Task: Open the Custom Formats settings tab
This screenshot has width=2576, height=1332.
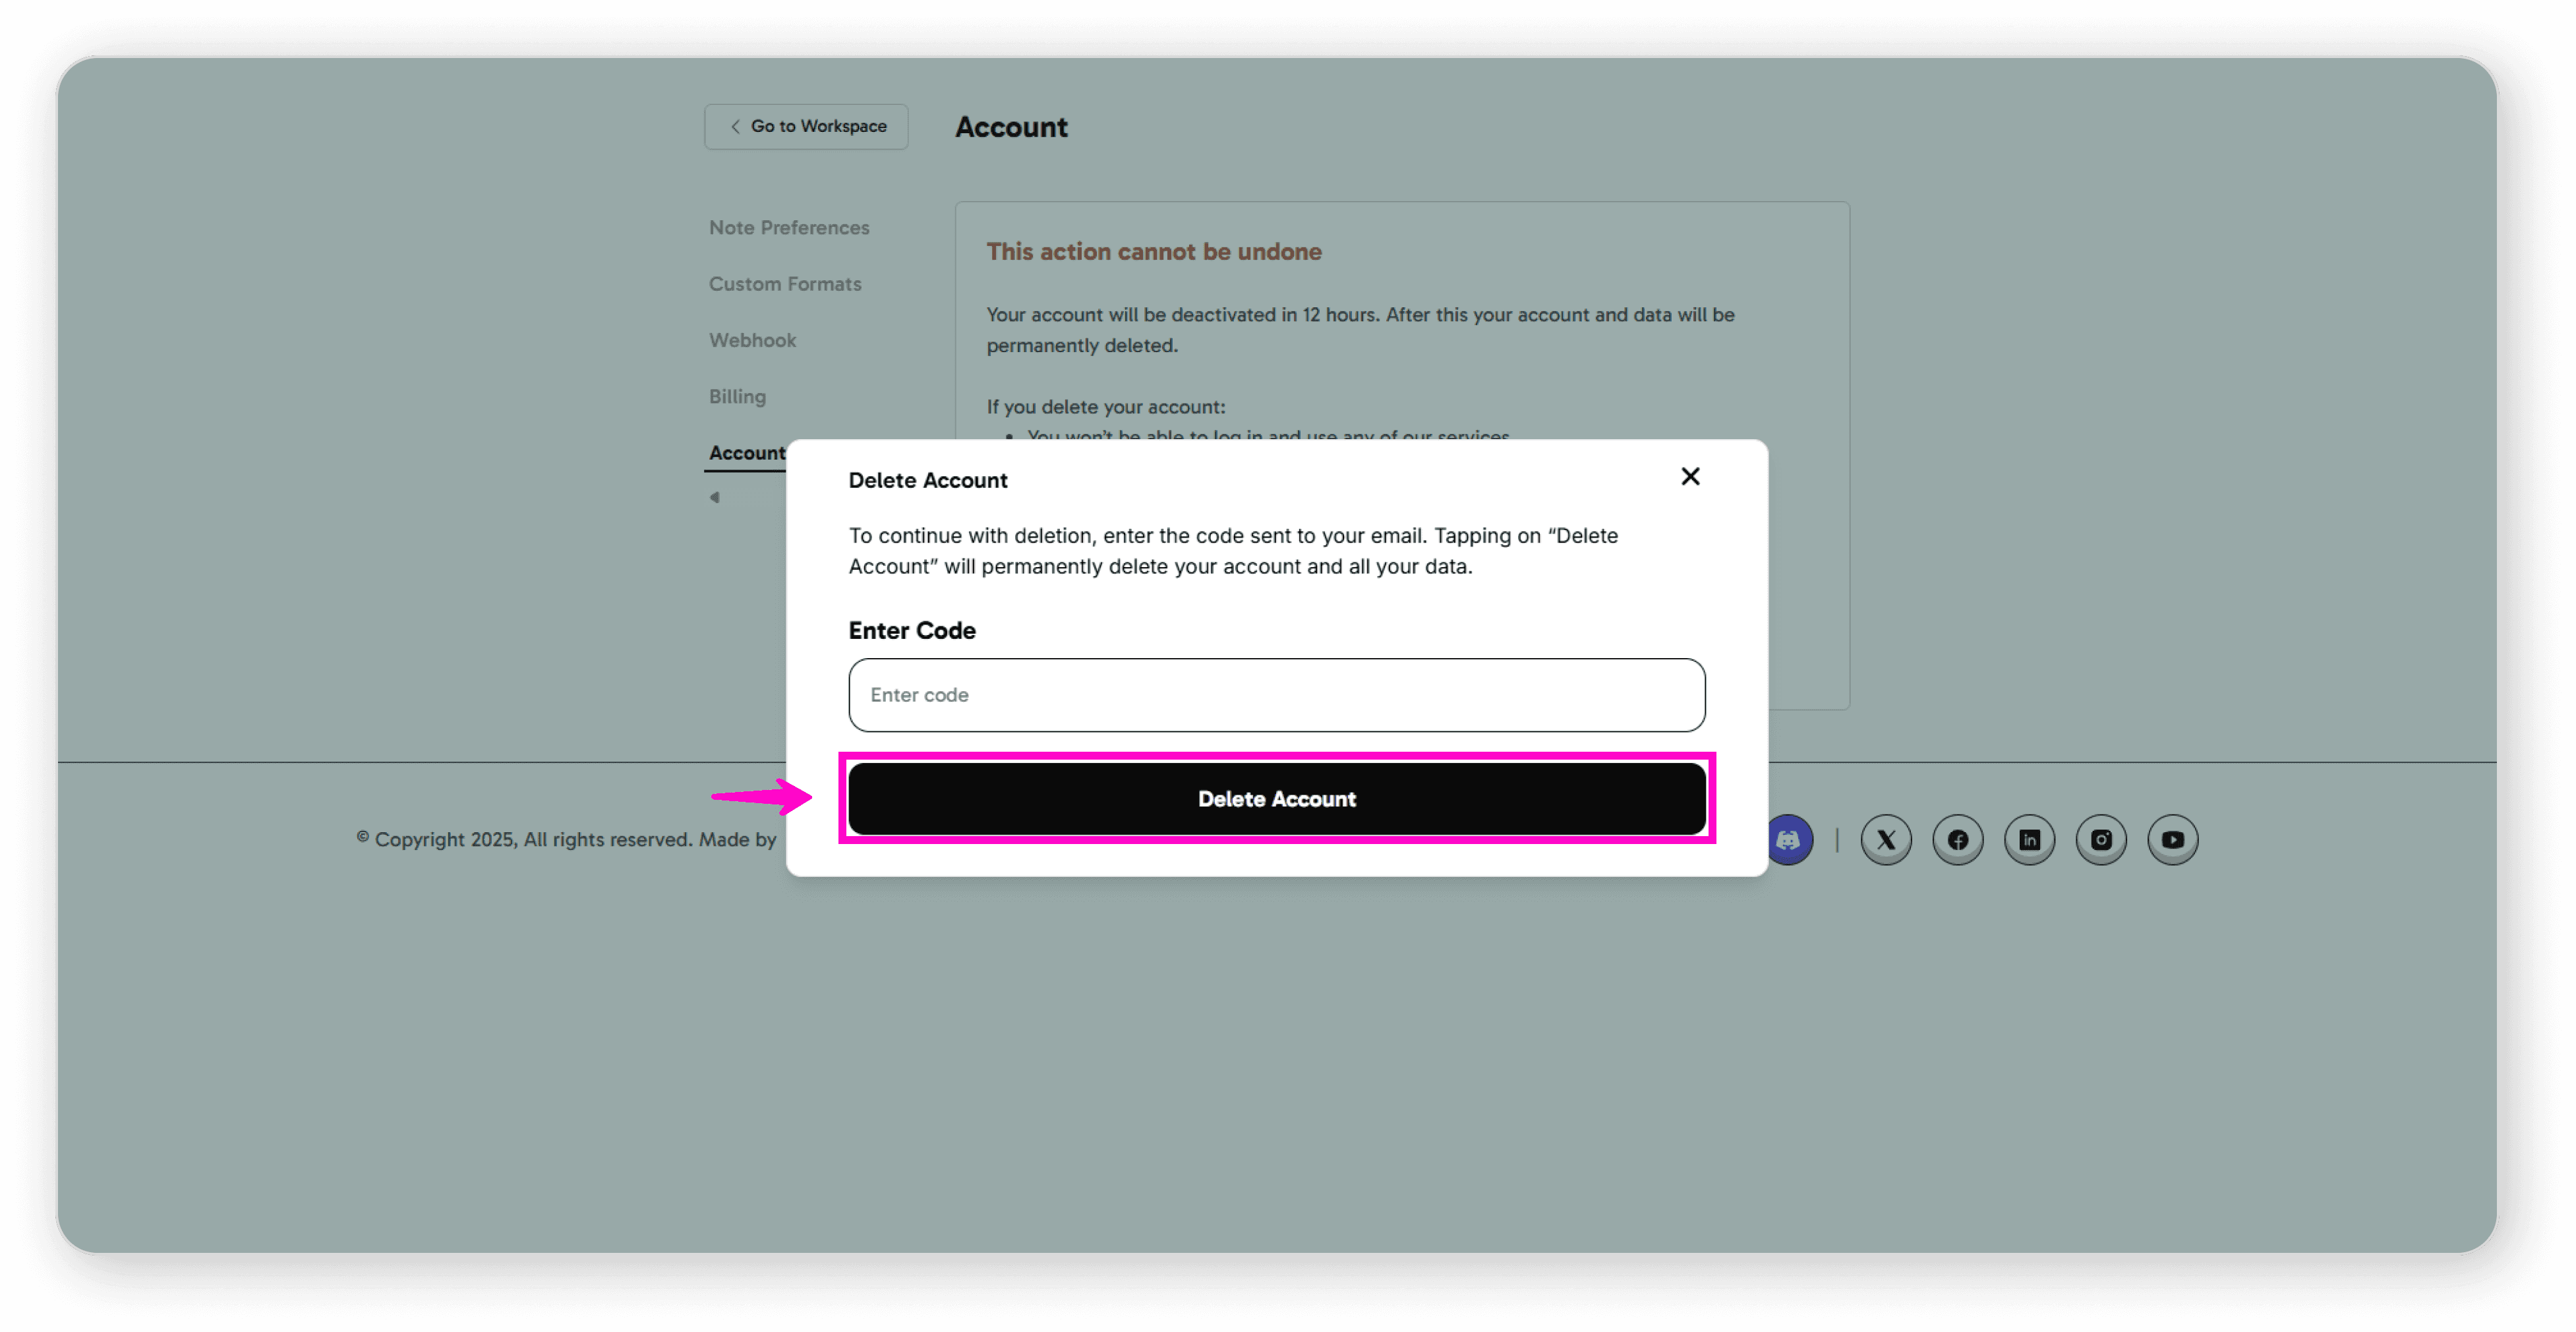Action: point(785,284)
